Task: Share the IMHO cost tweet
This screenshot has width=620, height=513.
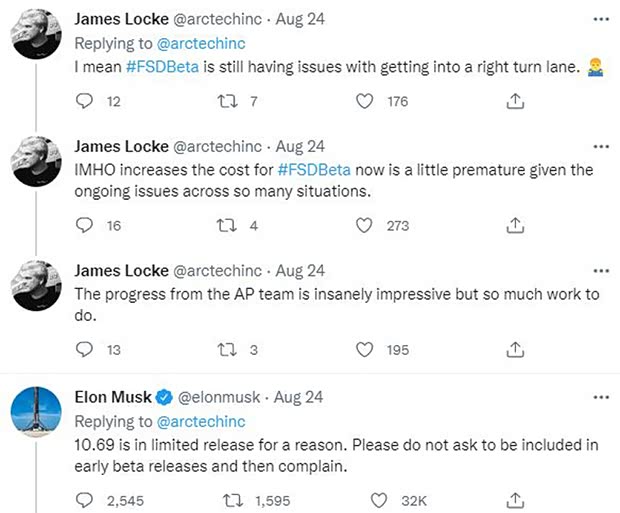Action: [x=515, y=225]
